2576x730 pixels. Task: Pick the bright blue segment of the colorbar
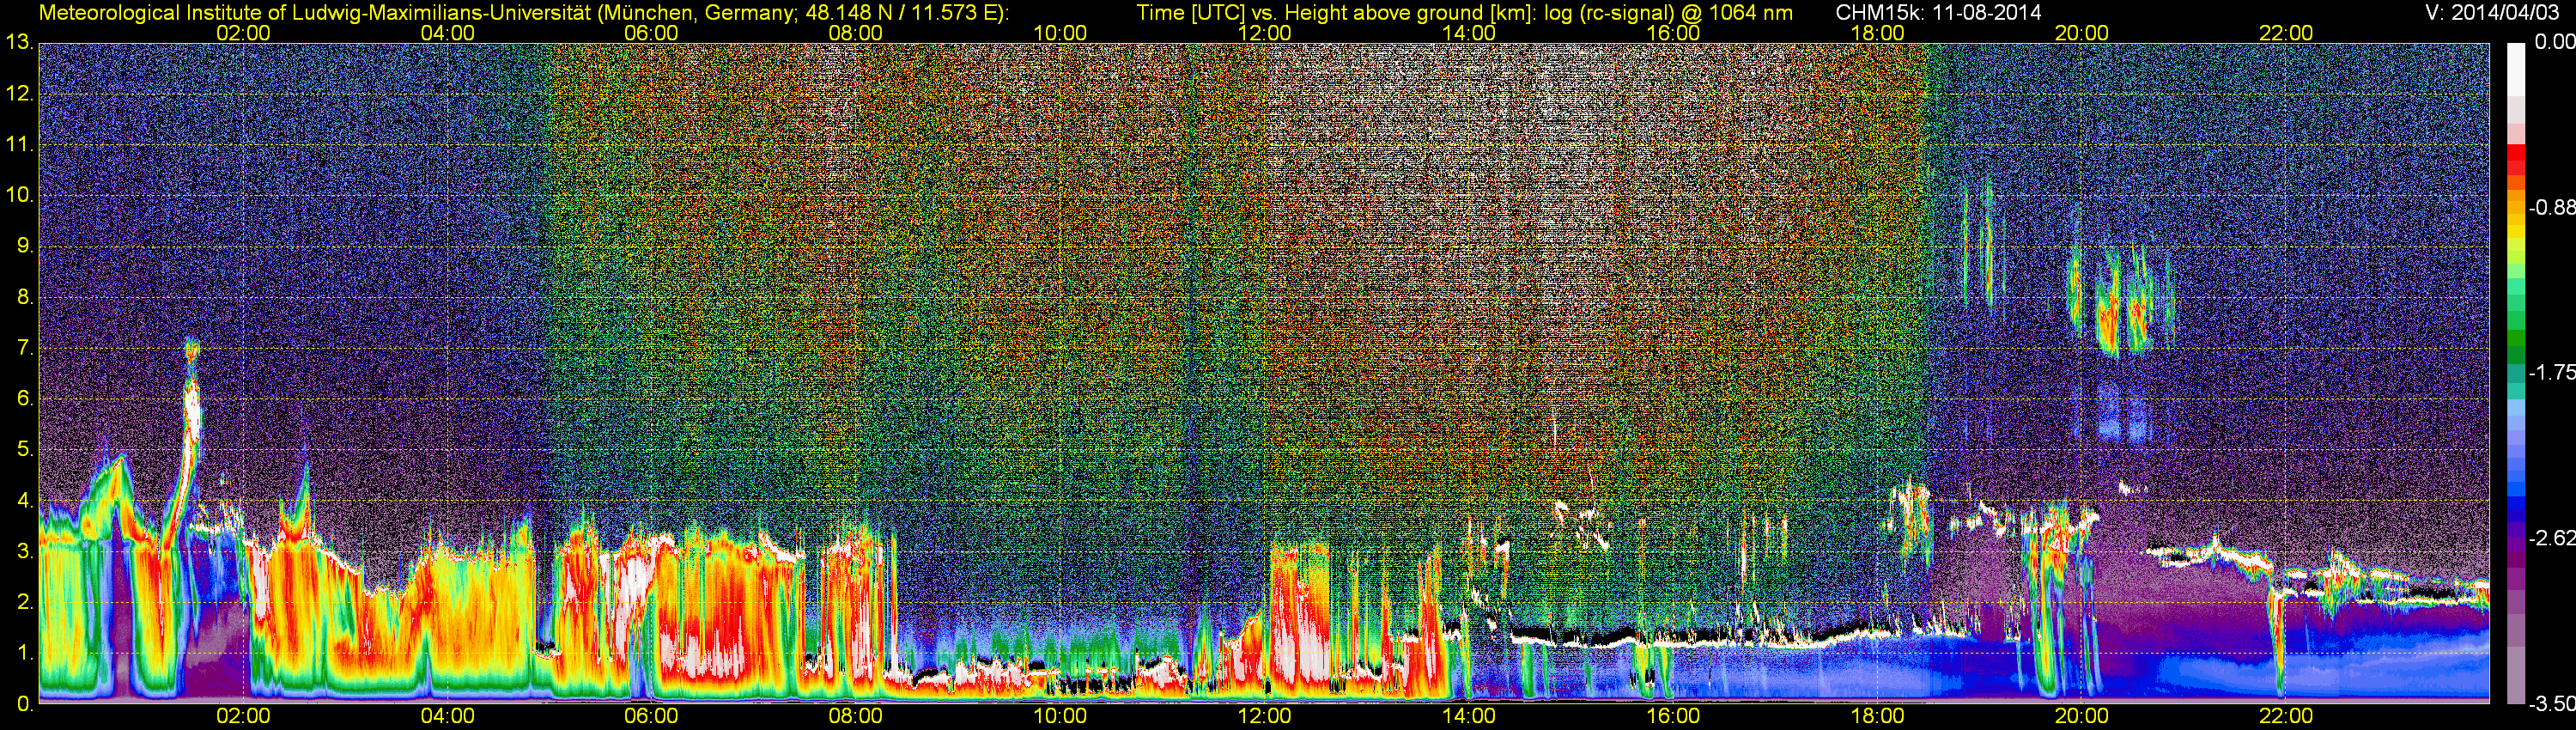pos(2516,490)
